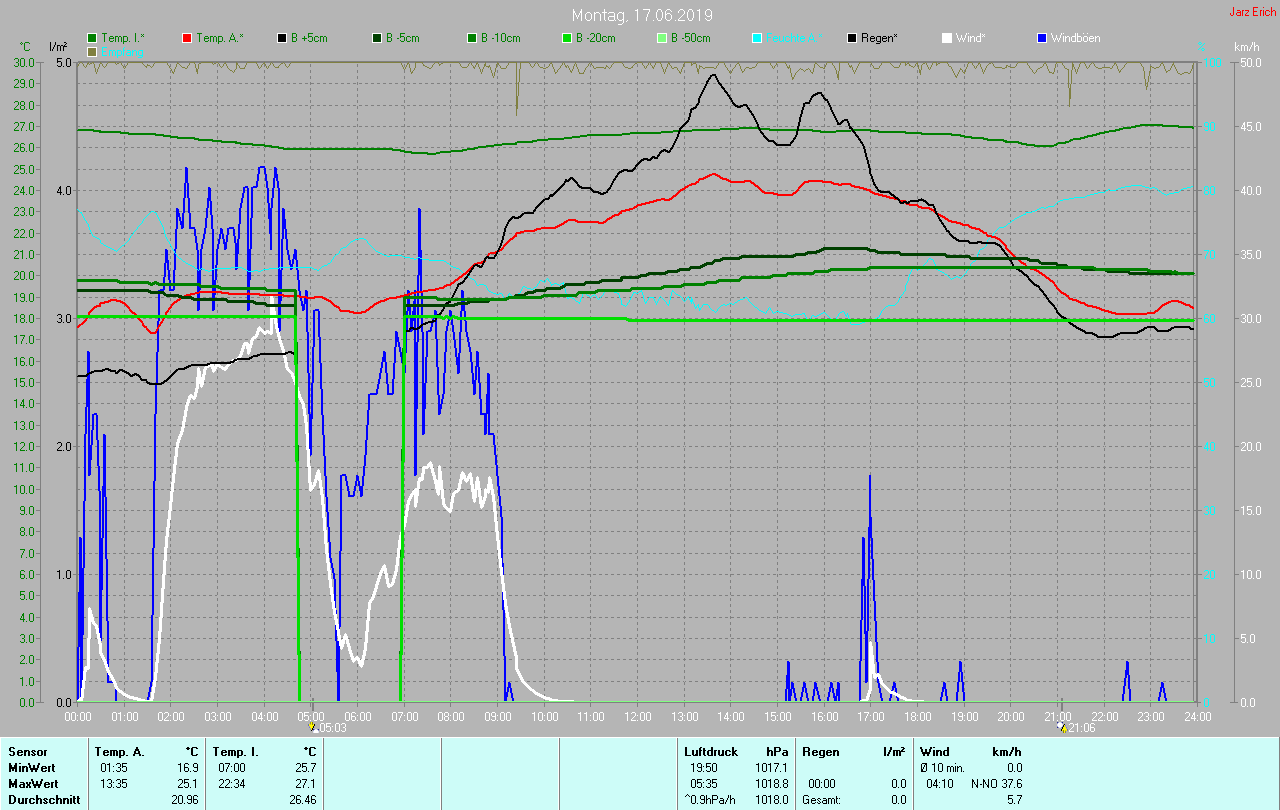The width and height of the screenshot is (1280, 810).
Task: Click the red Temp. A. legend swatch
Action: 187,38
